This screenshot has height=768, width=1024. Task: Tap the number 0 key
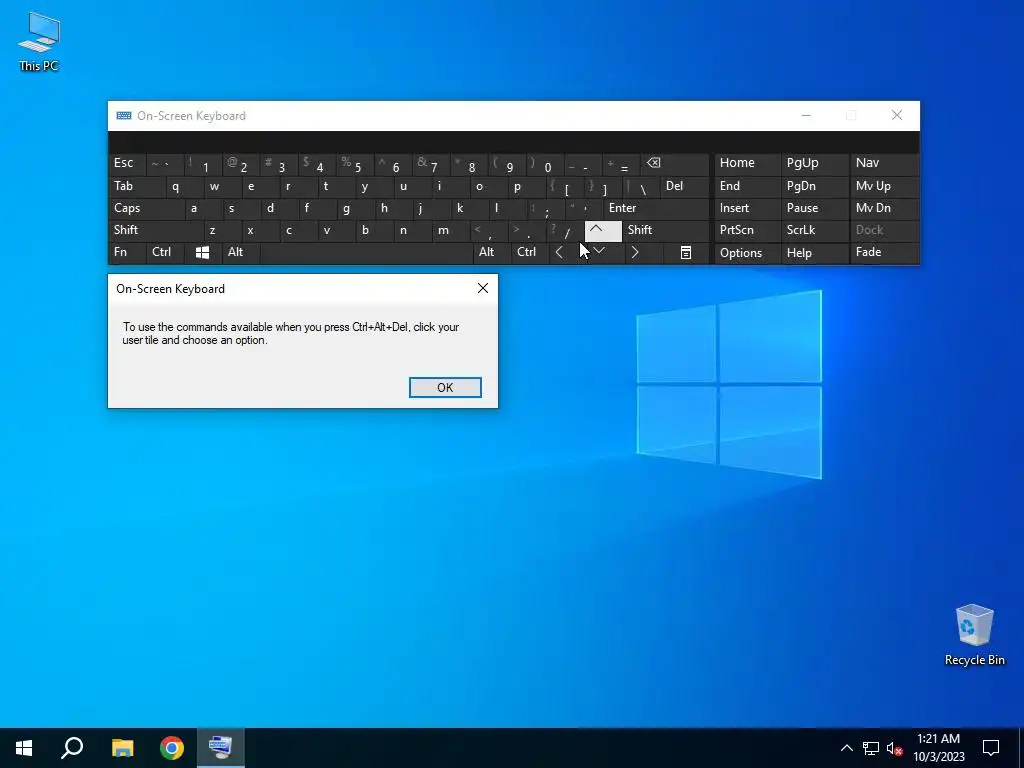[x=545, y=163]
